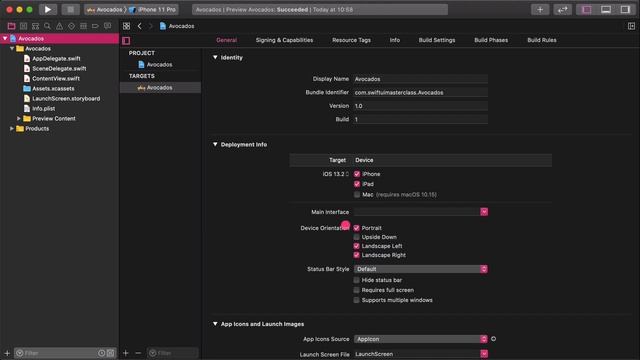
Task: Open the App Icons Source dropdown
Action: click(x=421, y=339)
